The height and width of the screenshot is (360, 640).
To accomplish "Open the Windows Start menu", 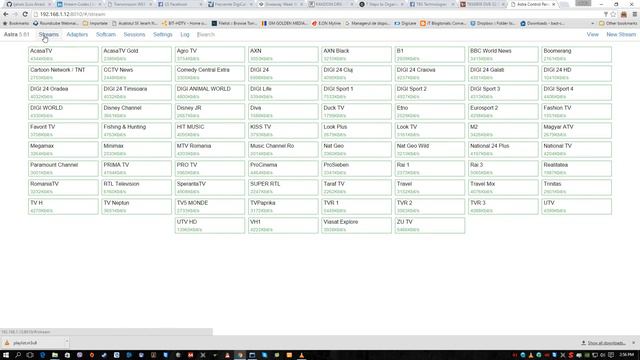I will pos(6,355).
